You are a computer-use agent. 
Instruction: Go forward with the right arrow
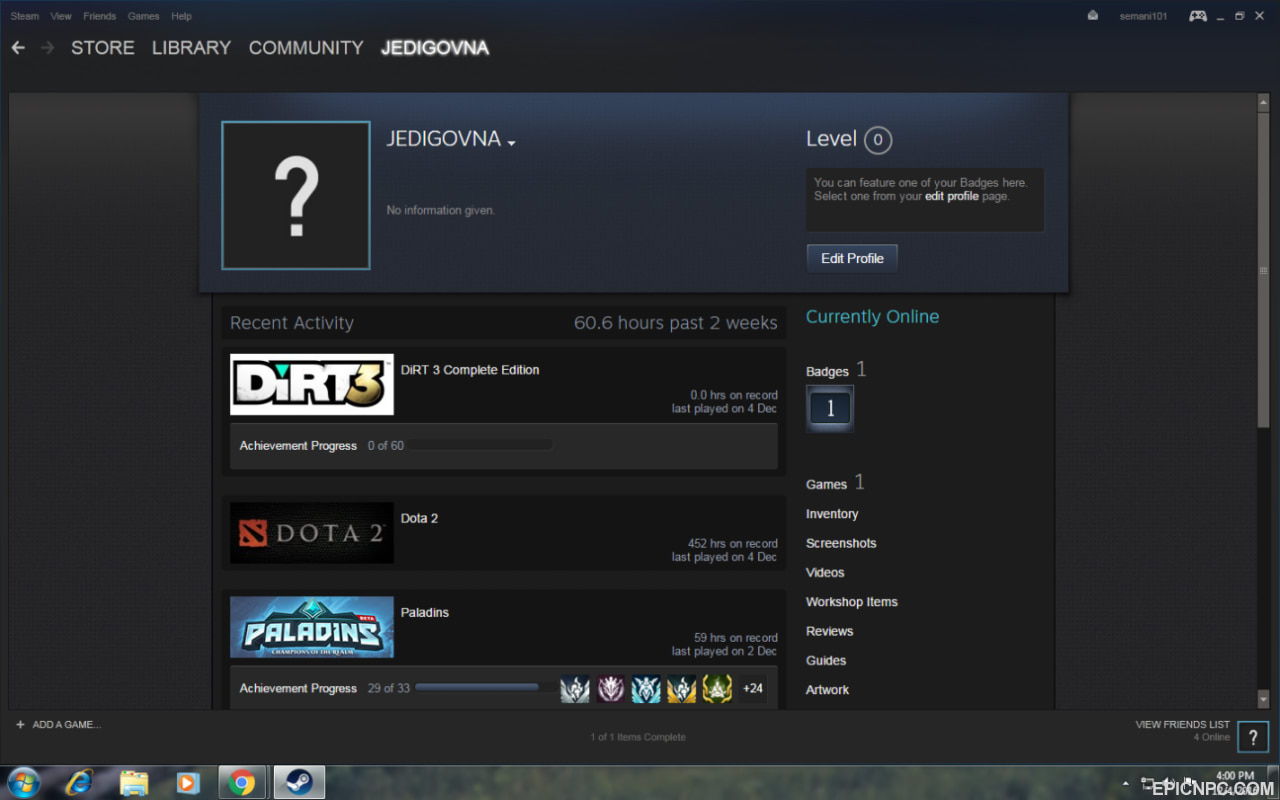point(47,47)
